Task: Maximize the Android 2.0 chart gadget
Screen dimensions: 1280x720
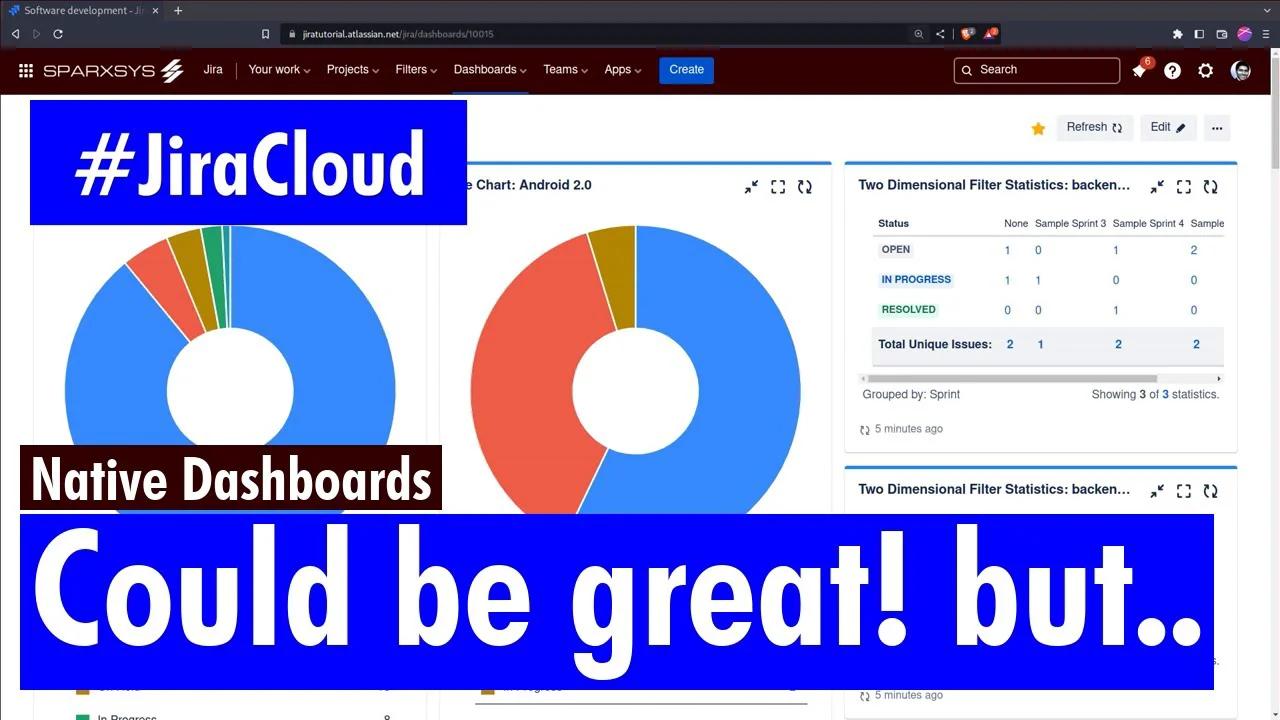Action: pyautogui.click(x=778, y=187)
